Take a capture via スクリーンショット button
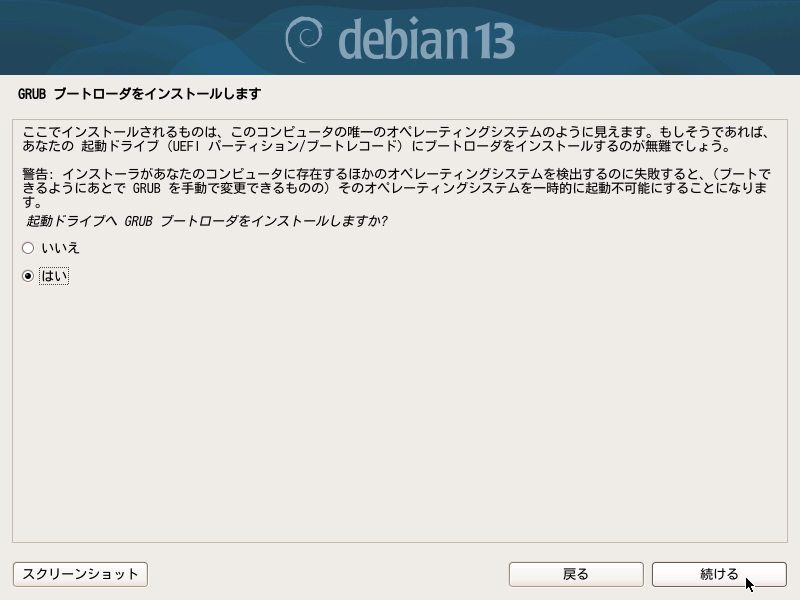This screenshot has width=800, height=600. [x=80, y=574]
